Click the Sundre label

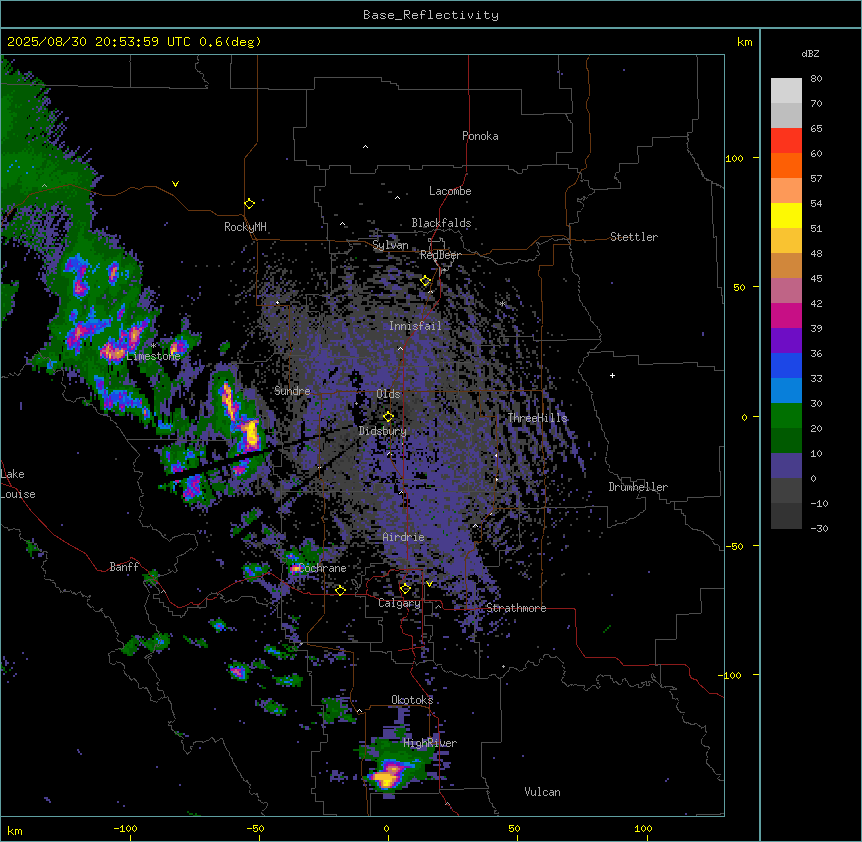292,391
